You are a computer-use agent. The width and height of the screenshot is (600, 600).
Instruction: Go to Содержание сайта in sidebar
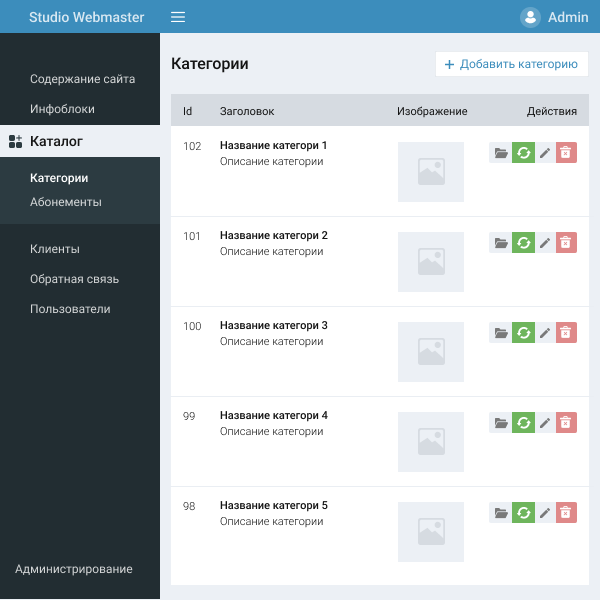83,79
